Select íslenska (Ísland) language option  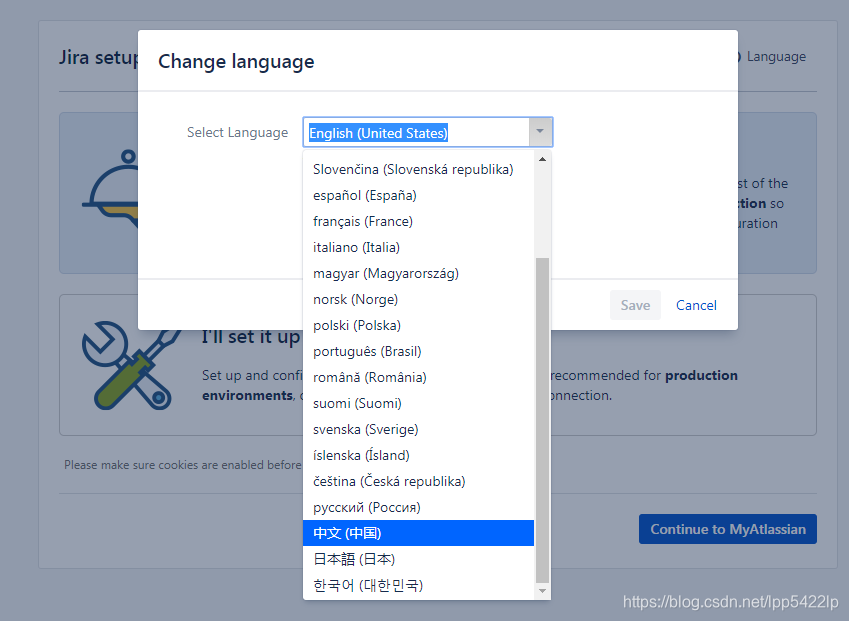point(419,455)
